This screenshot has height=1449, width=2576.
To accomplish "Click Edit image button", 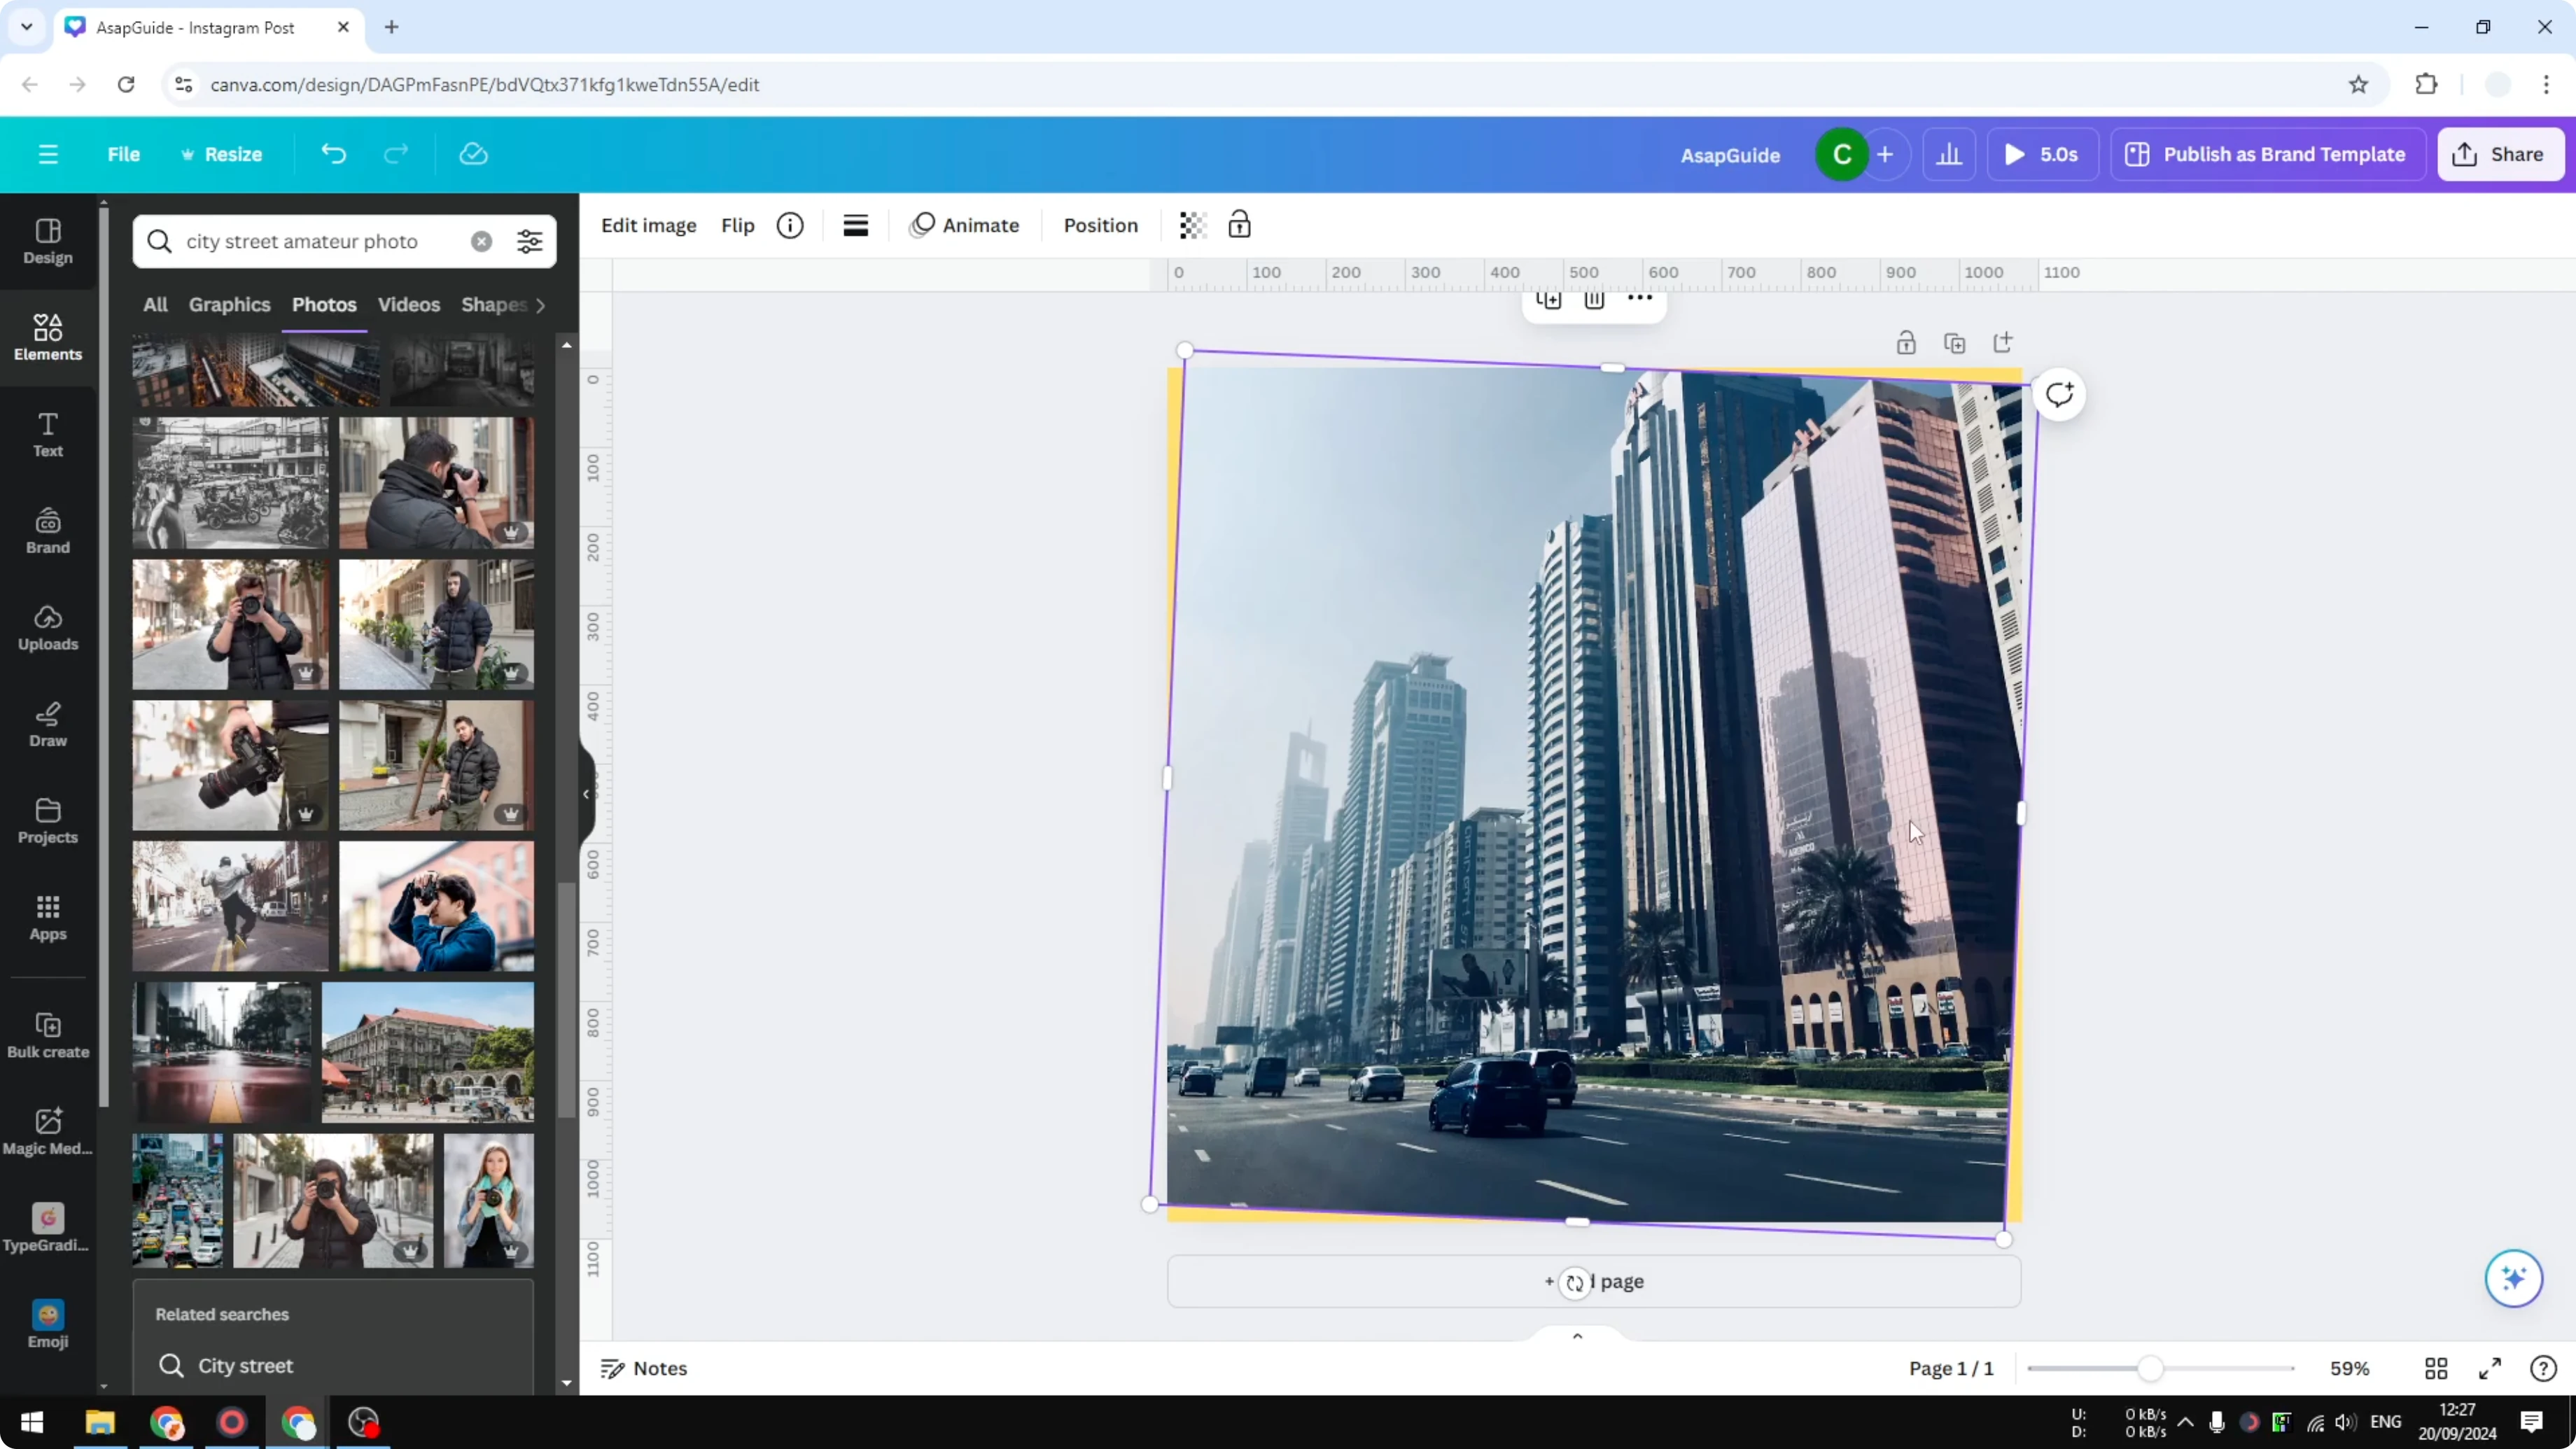I will tap(648, 225).
